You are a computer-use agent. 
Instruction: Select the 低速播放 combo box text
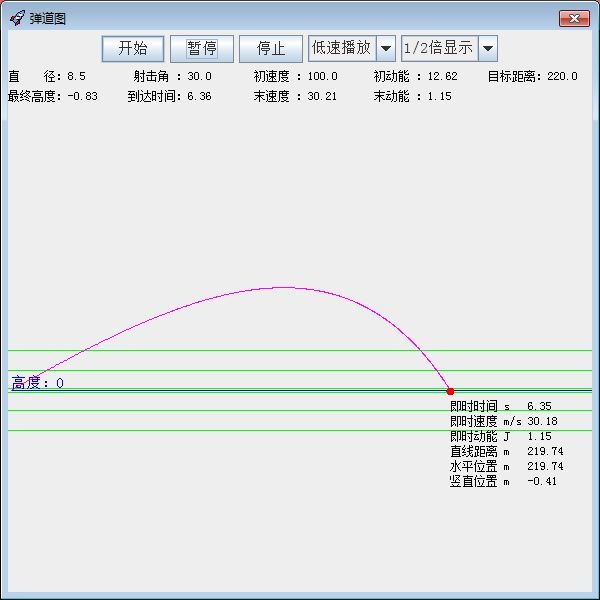[342, 48]
